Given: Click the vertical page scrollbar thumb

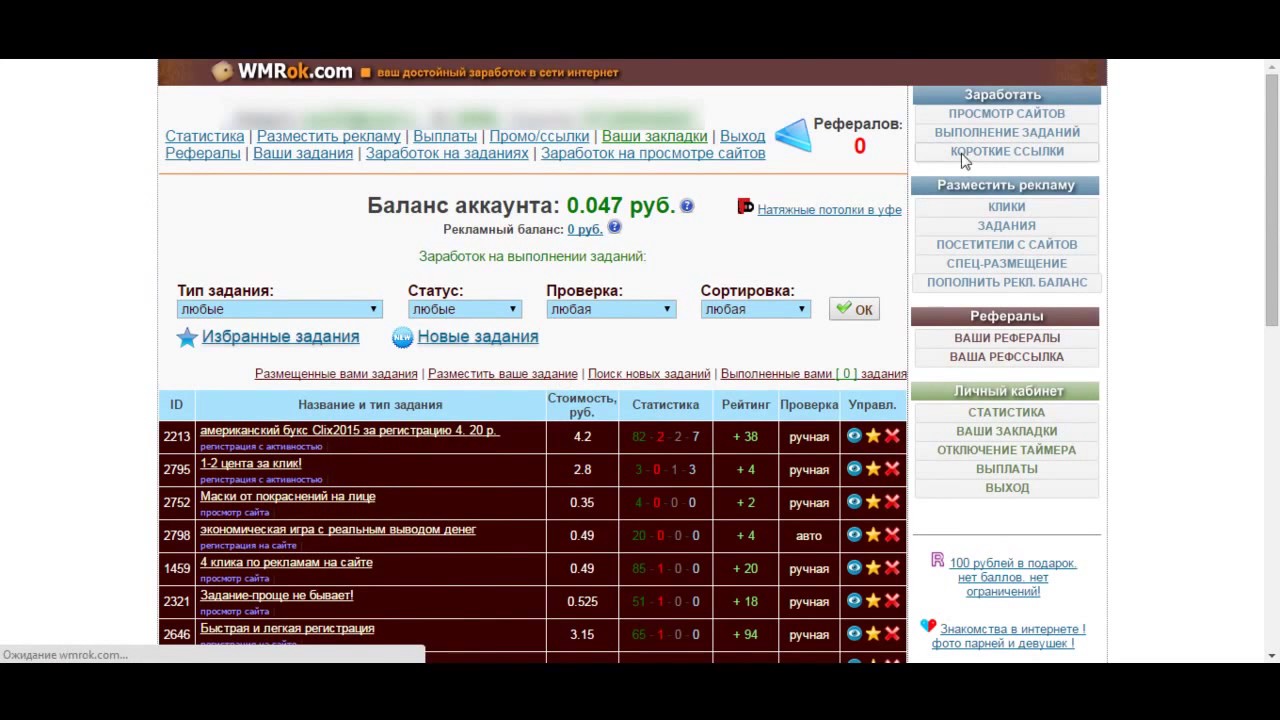Looking at the screenshot, I should click(1272, 200).
